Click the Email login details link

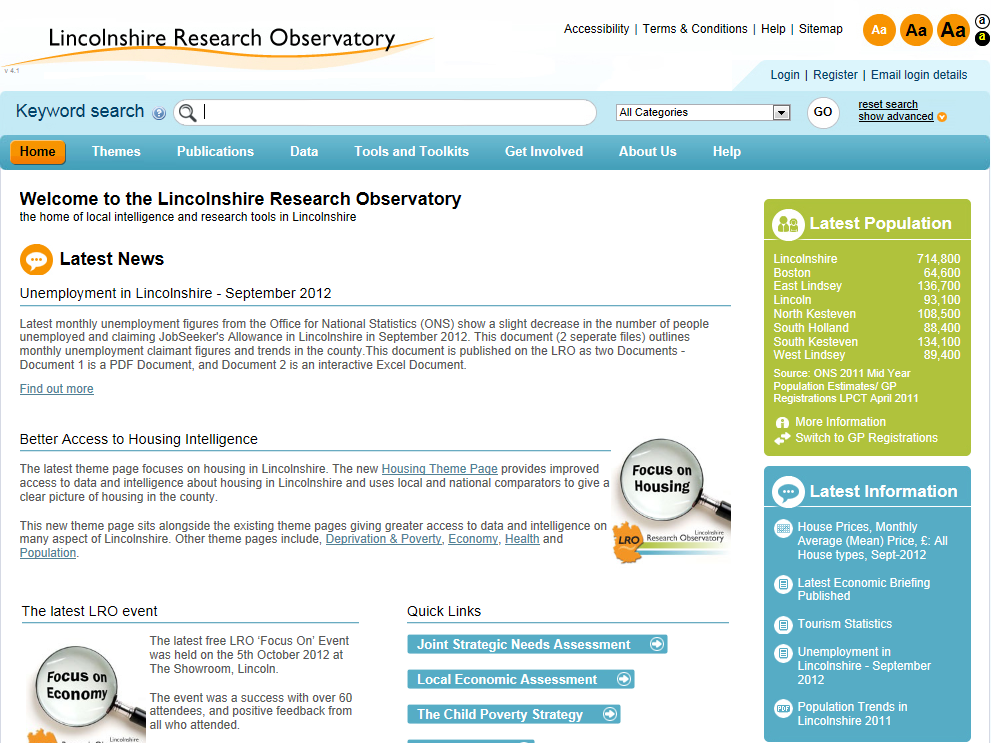coord(919,75)
